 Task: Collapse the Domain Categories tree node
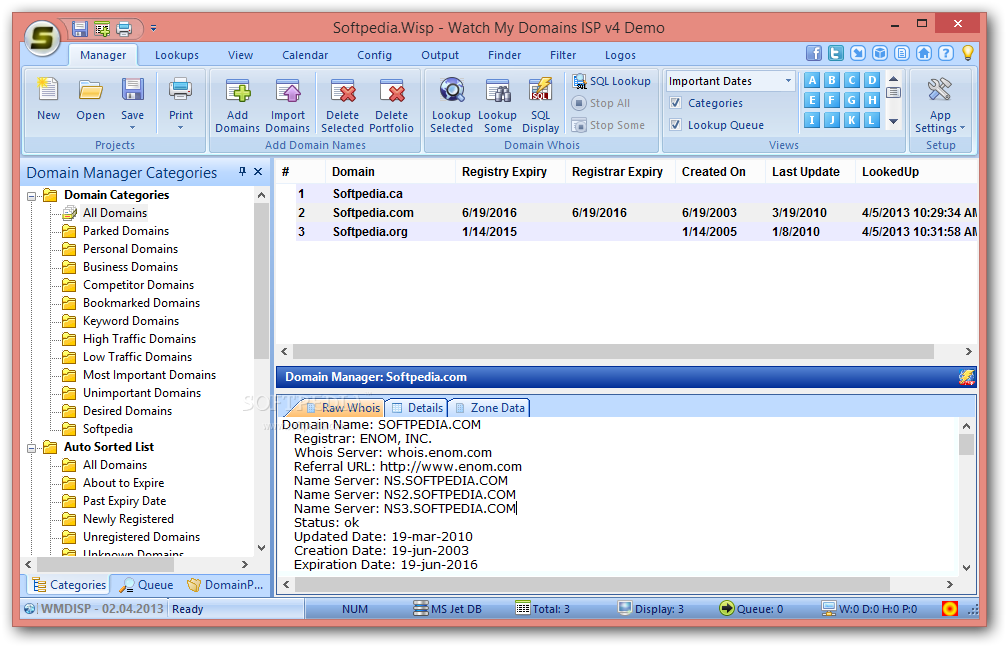tap(31, 196)
